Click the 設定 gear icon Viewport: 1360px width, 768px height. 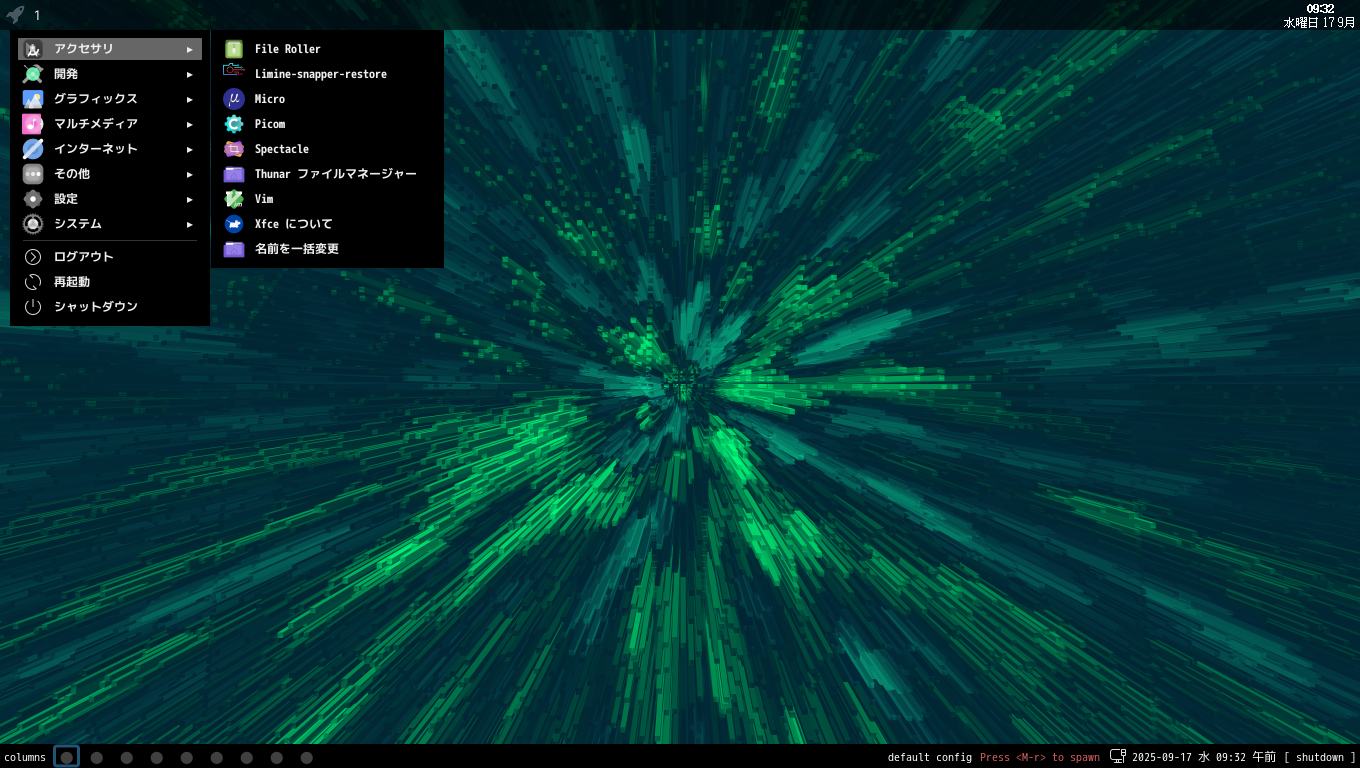(x=33, y=199)
